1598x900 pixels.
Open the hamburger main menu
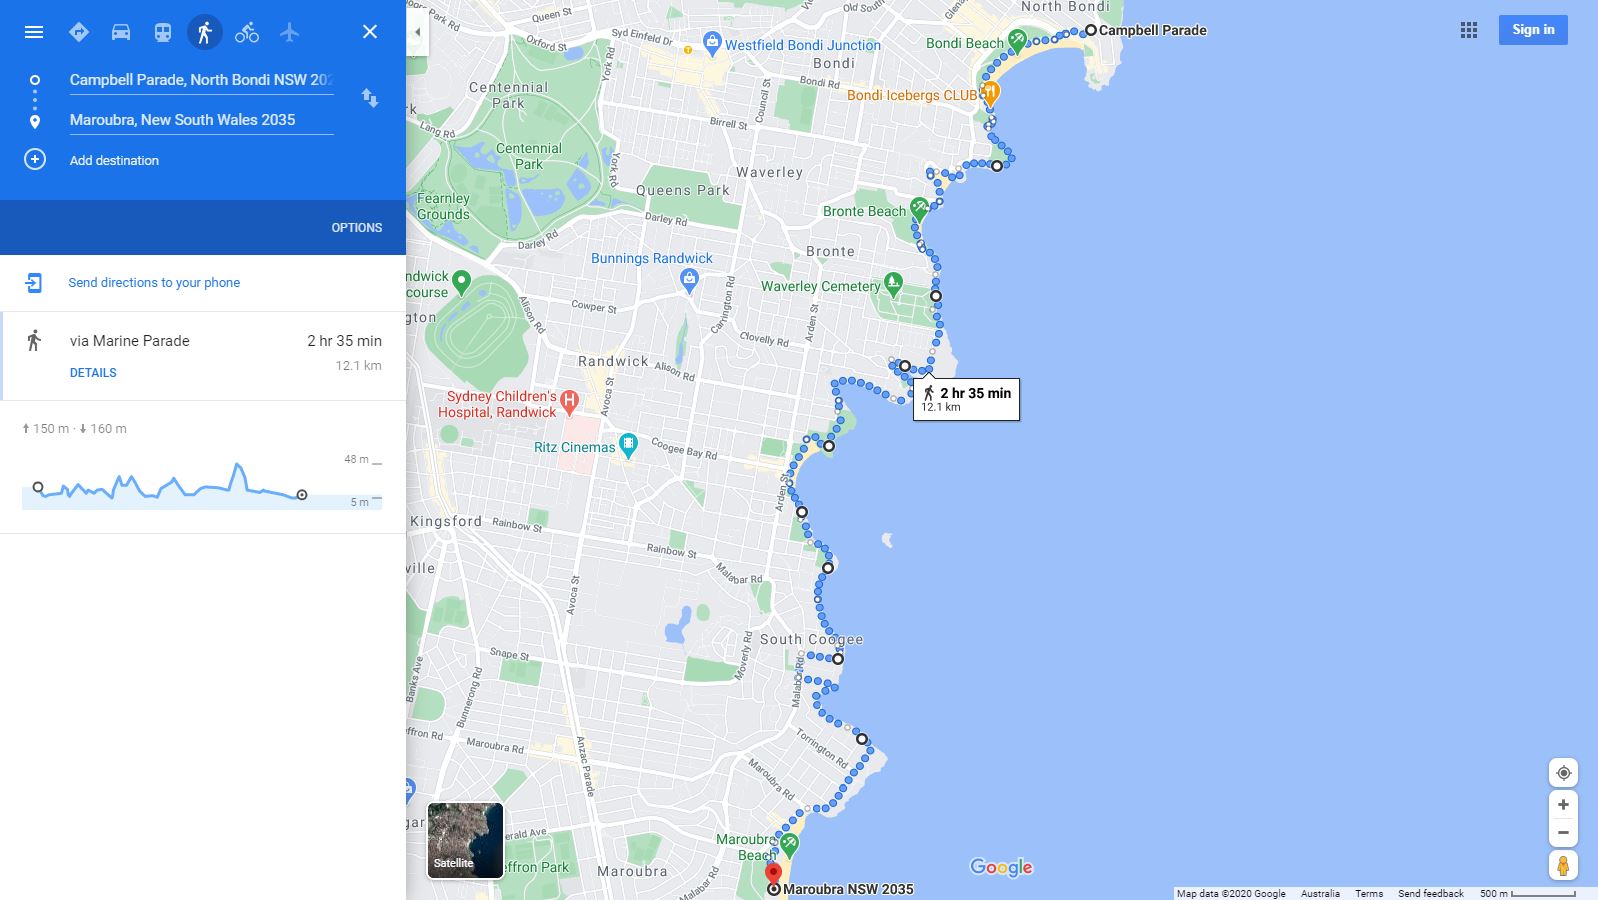34,32
